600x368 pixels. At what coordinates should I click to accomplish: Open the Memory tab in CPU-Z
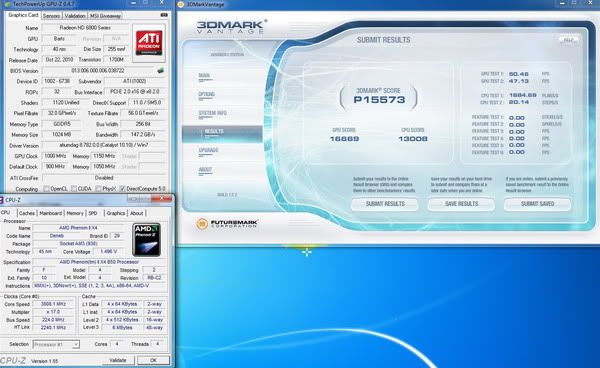pyautogui.click(x=75, y=213)
